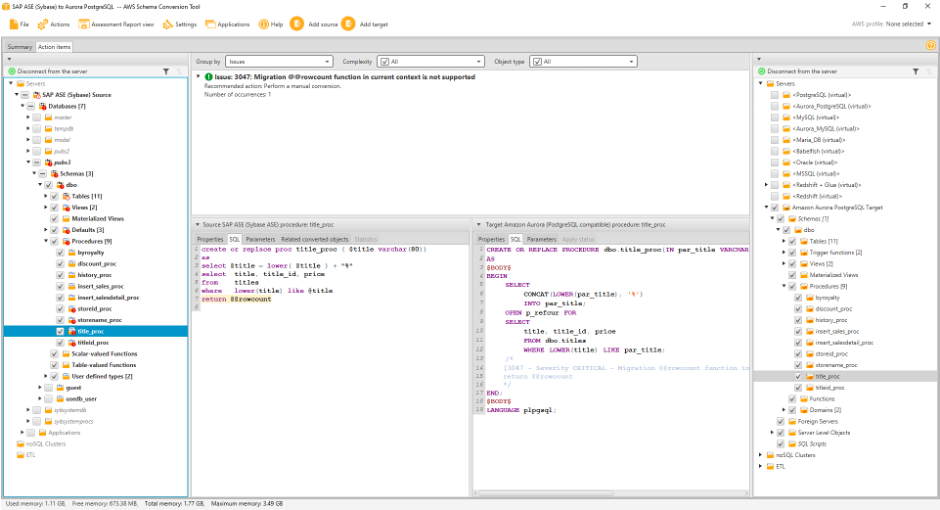Click Disconnect from the server in source panel
This screenshot has width=940, height=510.
tap(50, 71)
